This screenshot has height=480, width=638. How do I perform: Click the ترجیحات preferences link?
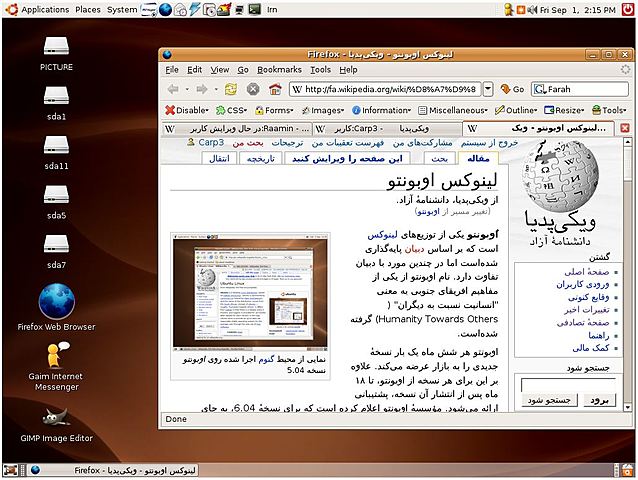coord(287,143)
